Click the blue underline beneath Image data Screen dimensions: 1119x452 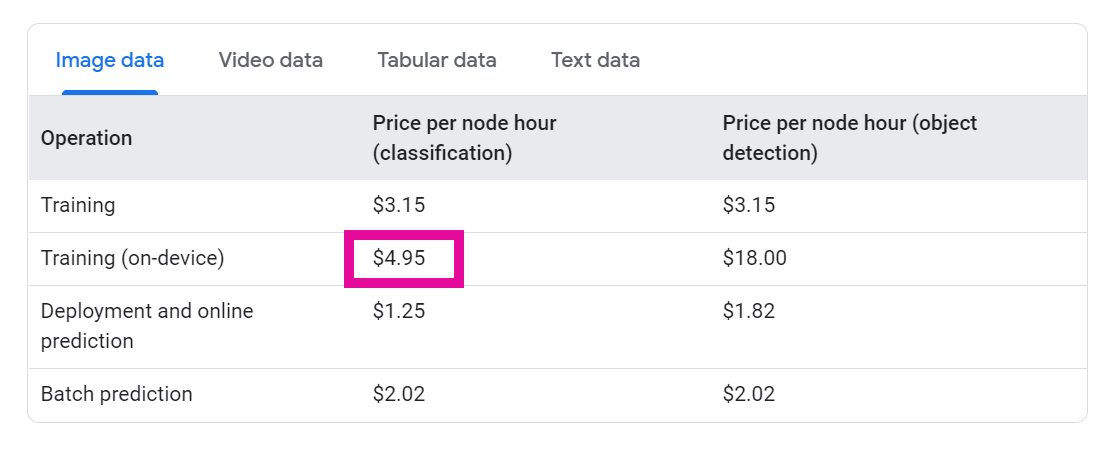click(x=110, y=93)
